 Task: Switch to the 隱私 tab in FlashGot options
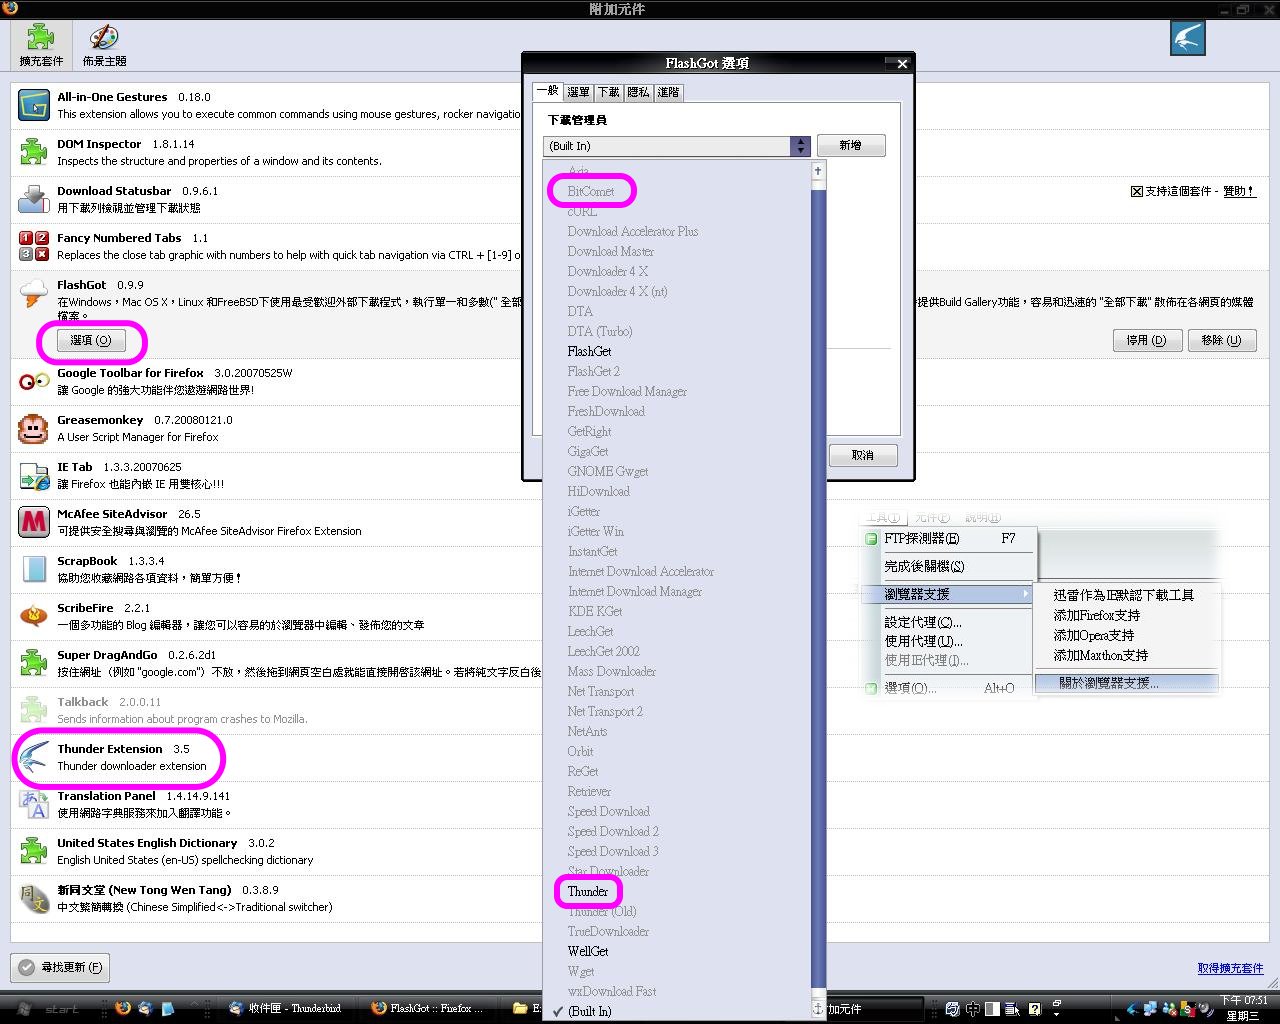click(639, 92)
